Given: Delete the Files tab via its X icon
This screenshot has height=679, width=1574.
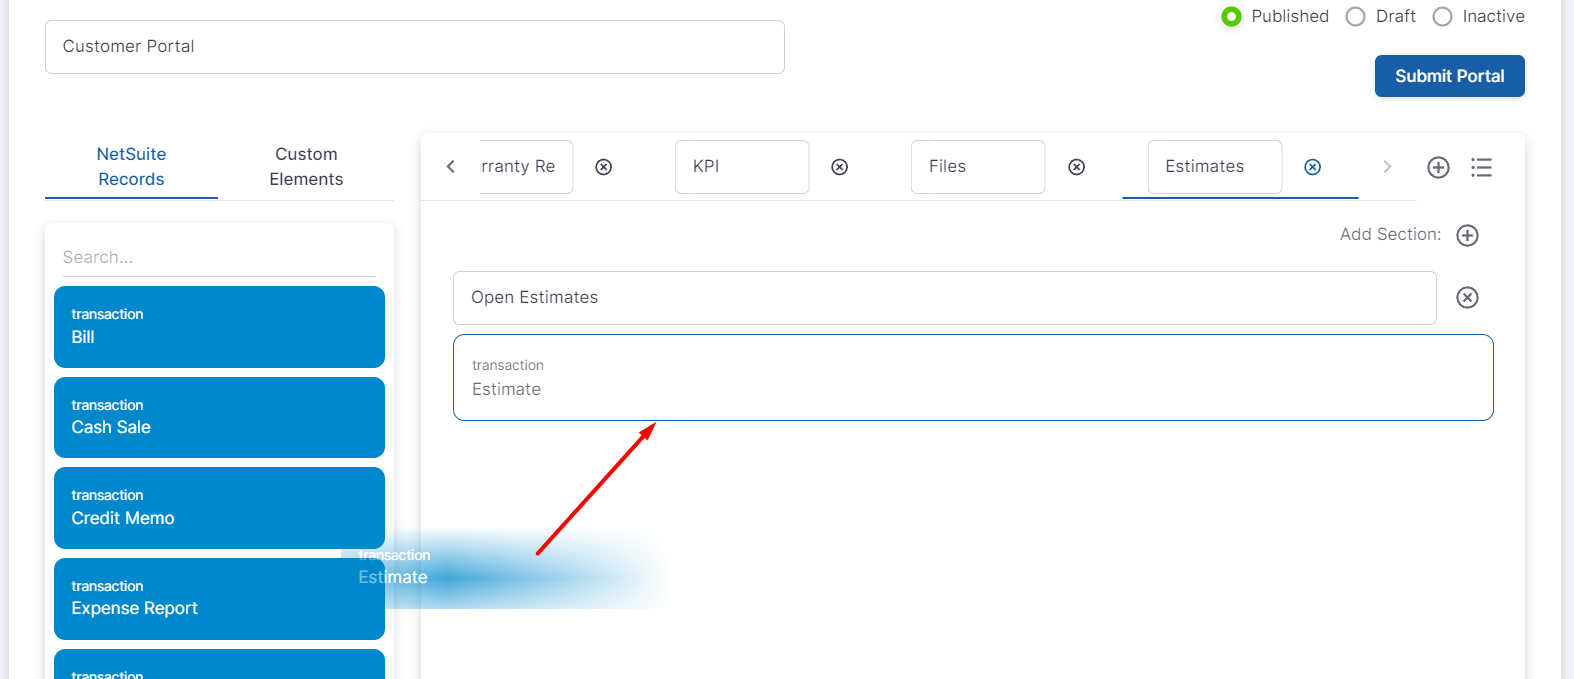Looking at the screenshot, I should coord(1076,167).
